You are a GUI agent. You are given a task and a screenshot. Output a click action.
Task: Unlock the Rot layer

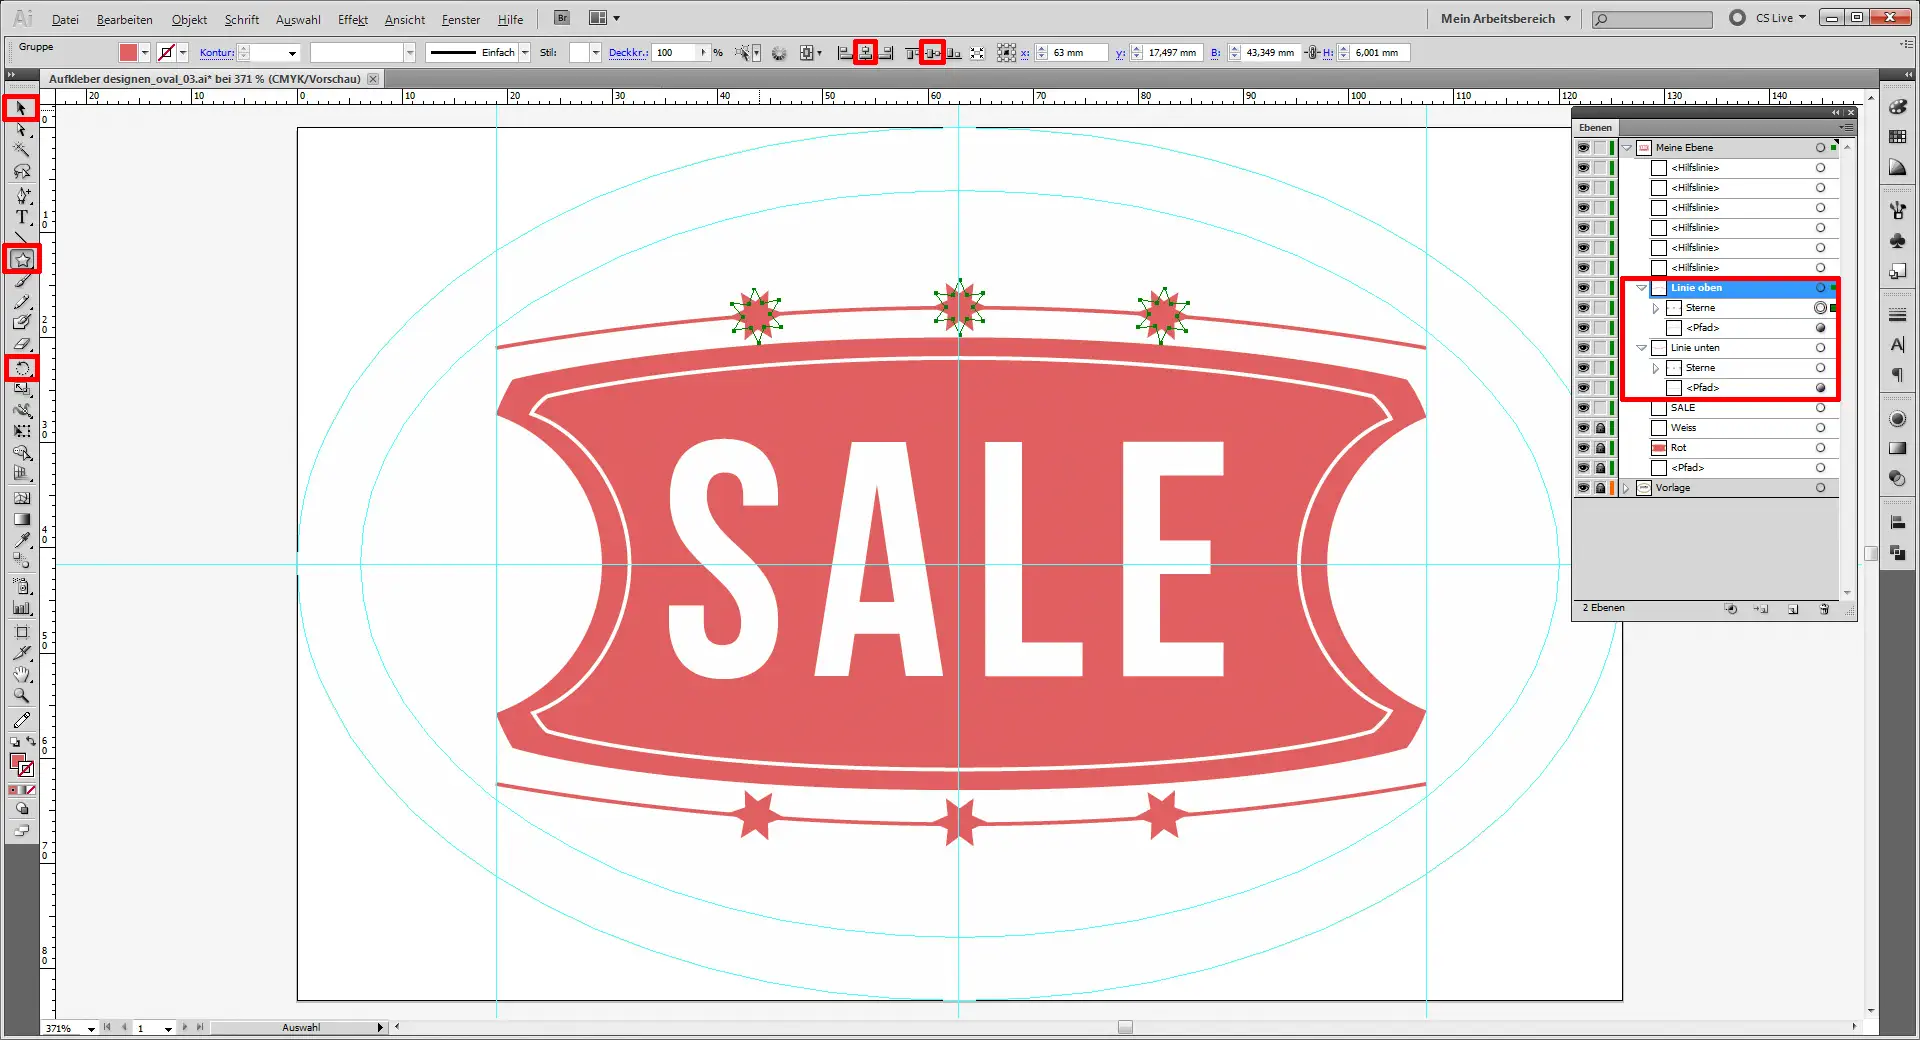pos(1600,448)
